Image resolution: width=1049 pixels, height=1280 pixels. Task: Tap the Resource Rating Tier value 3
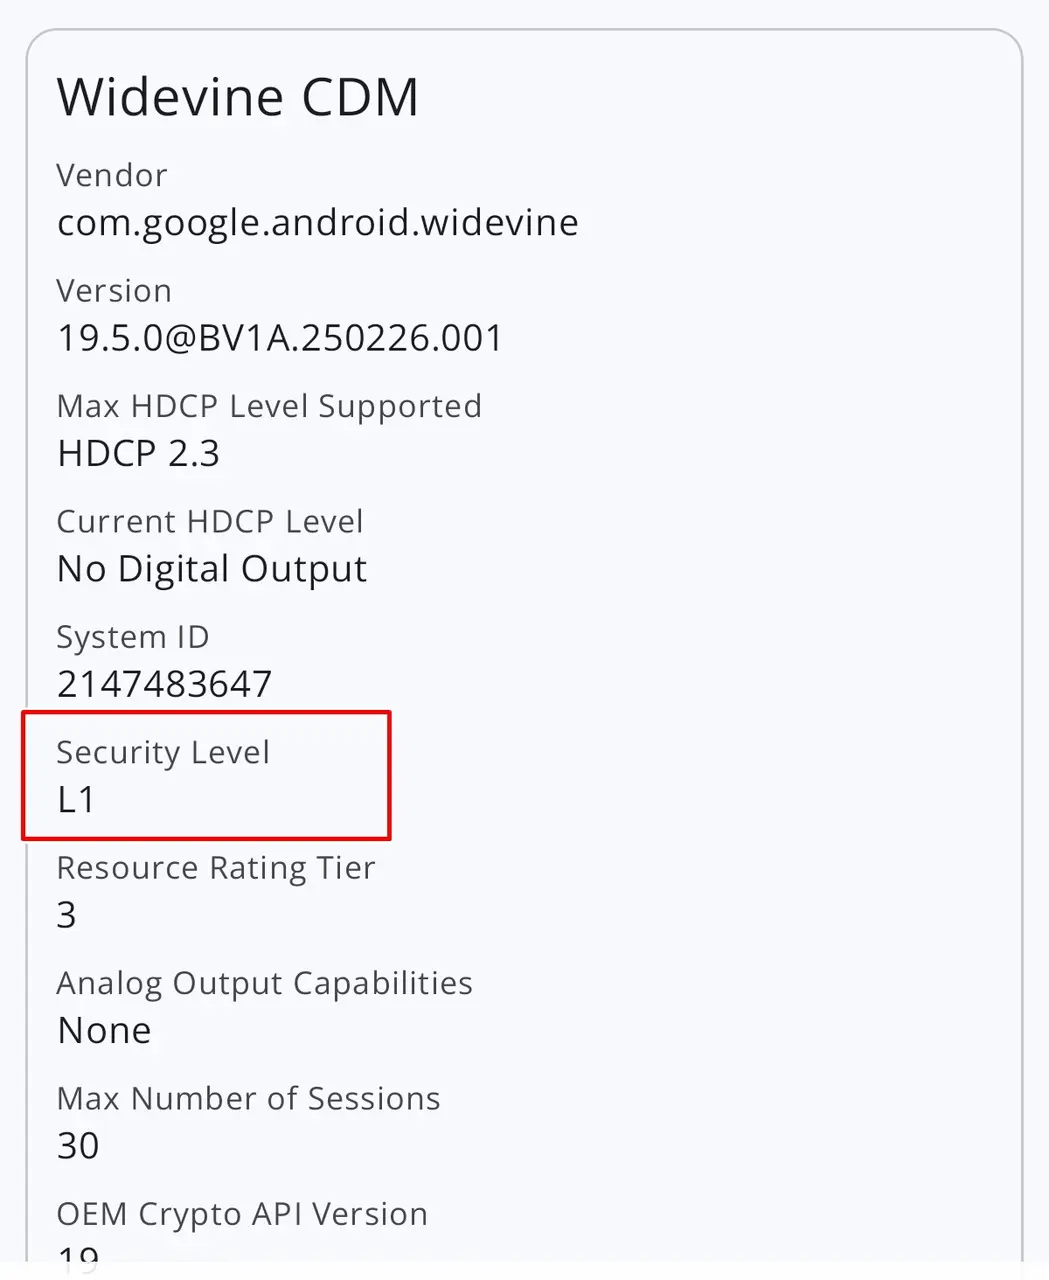[67, 915]
